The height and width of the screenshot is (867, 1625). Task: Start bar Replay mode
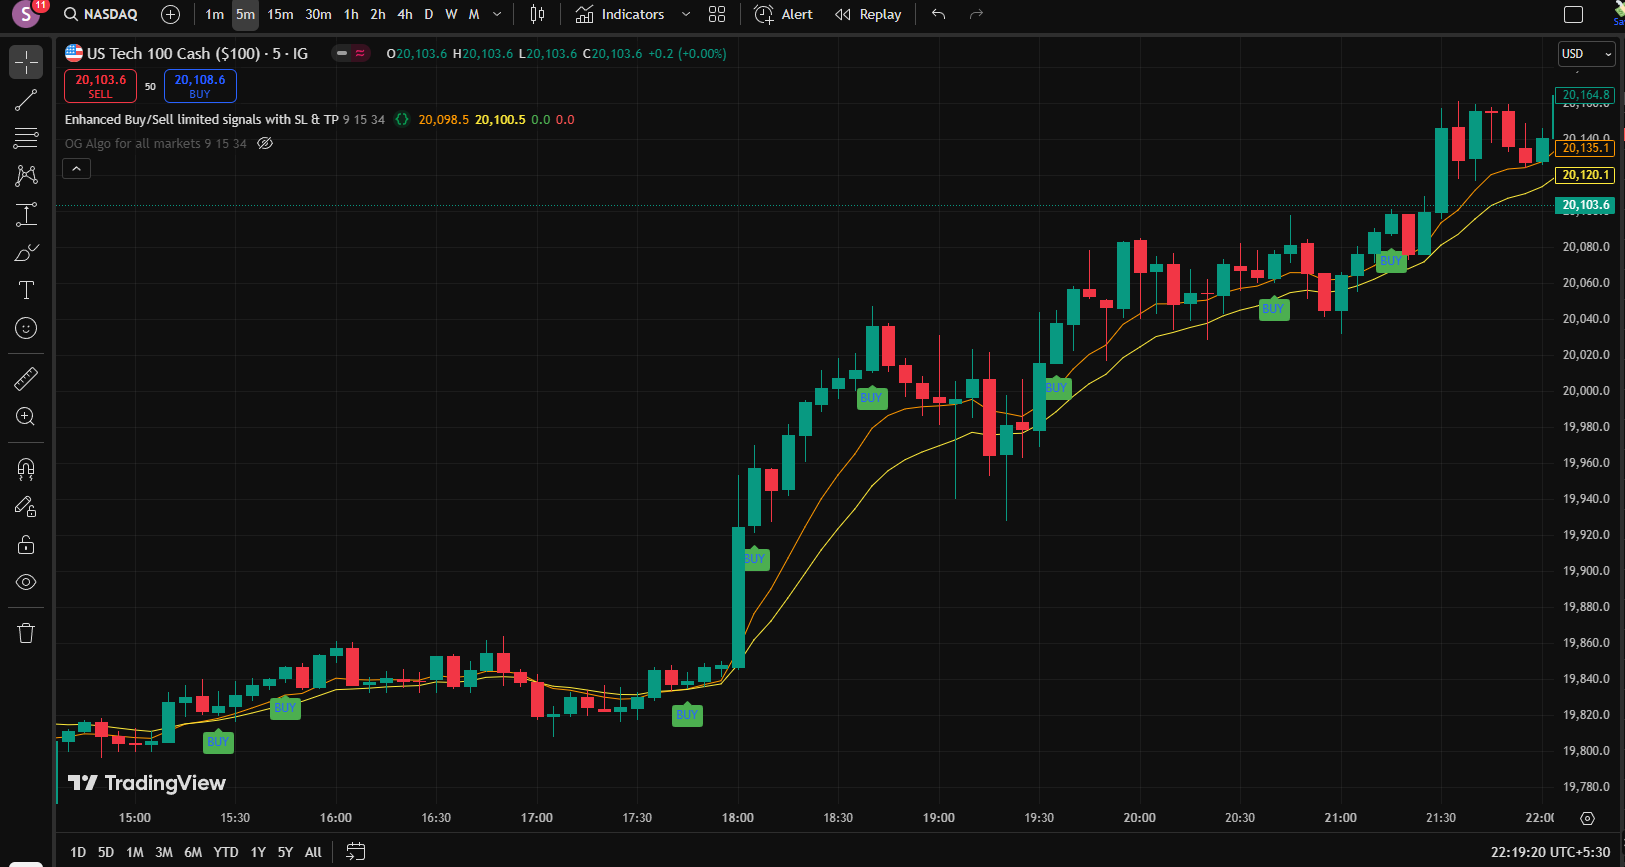pyautogui.click(x=868, y=14)
